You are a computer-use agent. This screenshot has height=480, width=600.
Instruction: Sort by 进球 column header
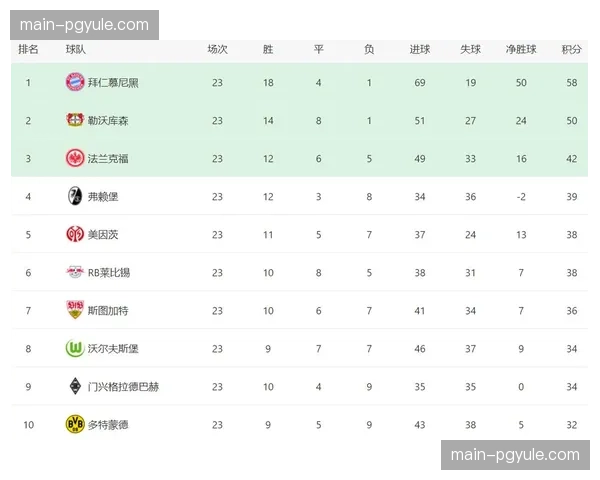click(419, 49)
